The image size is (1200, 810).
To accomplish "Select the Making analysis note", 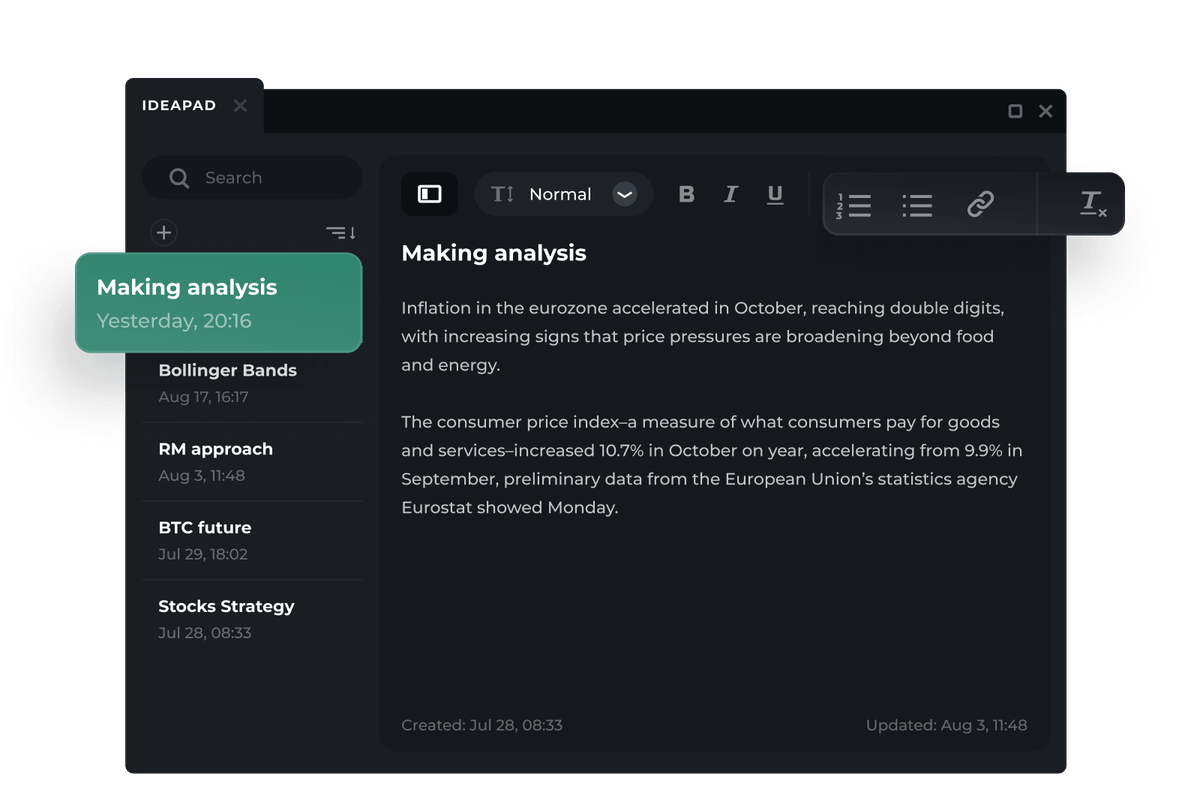I will [219, 303].
